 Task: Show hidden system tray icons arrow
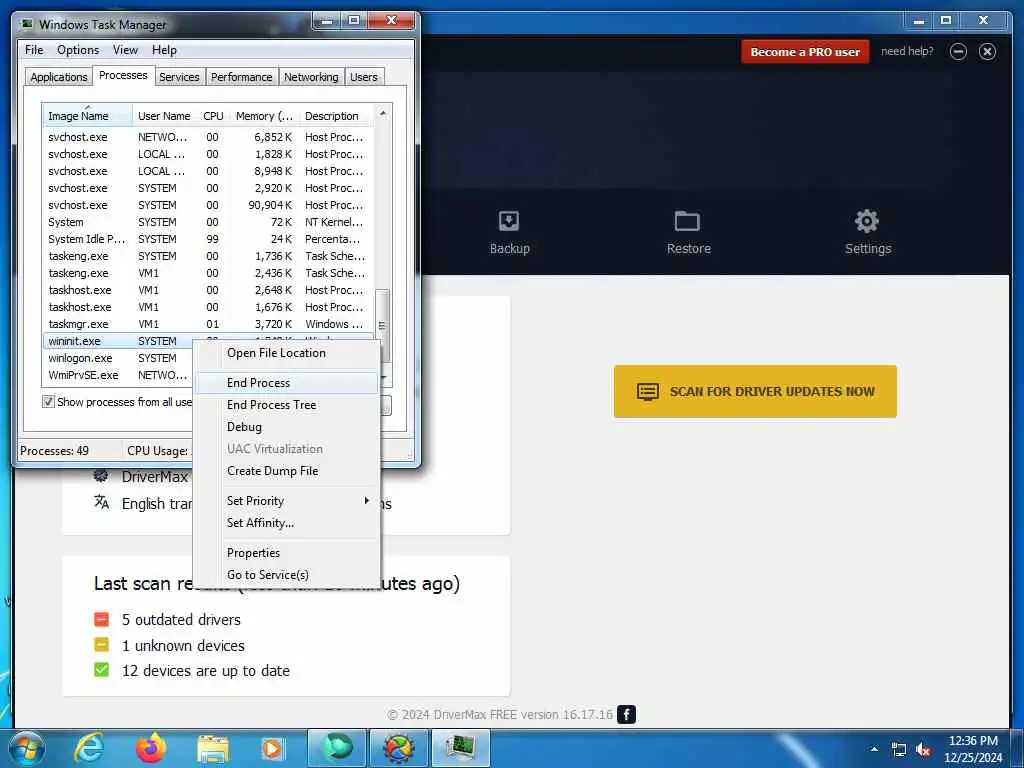point(874,749)
